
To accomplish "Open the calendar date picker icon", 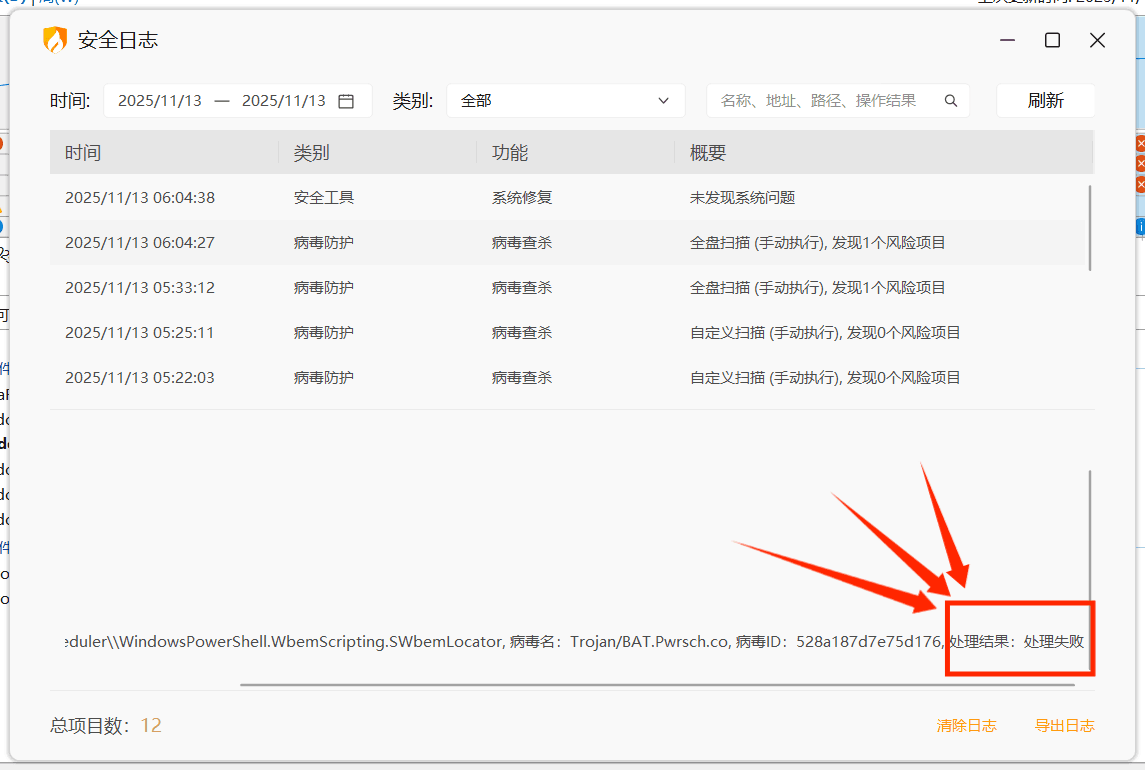I will [346, 101].
